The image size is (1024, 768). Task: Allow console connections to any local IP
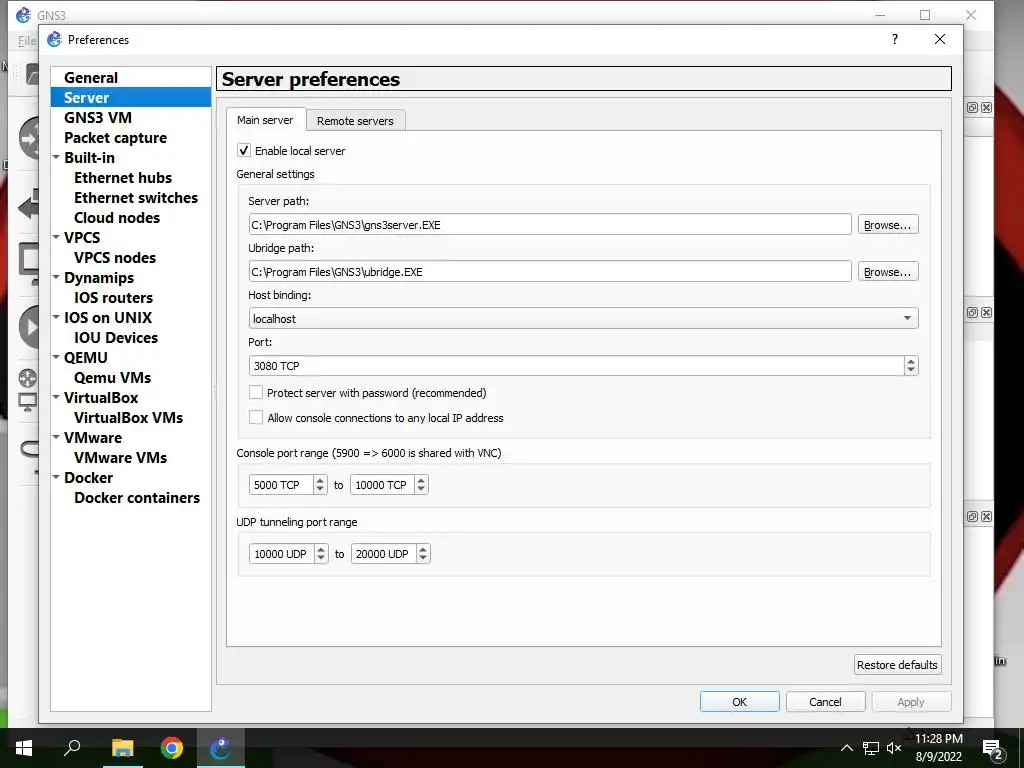[x=256, y=417]
